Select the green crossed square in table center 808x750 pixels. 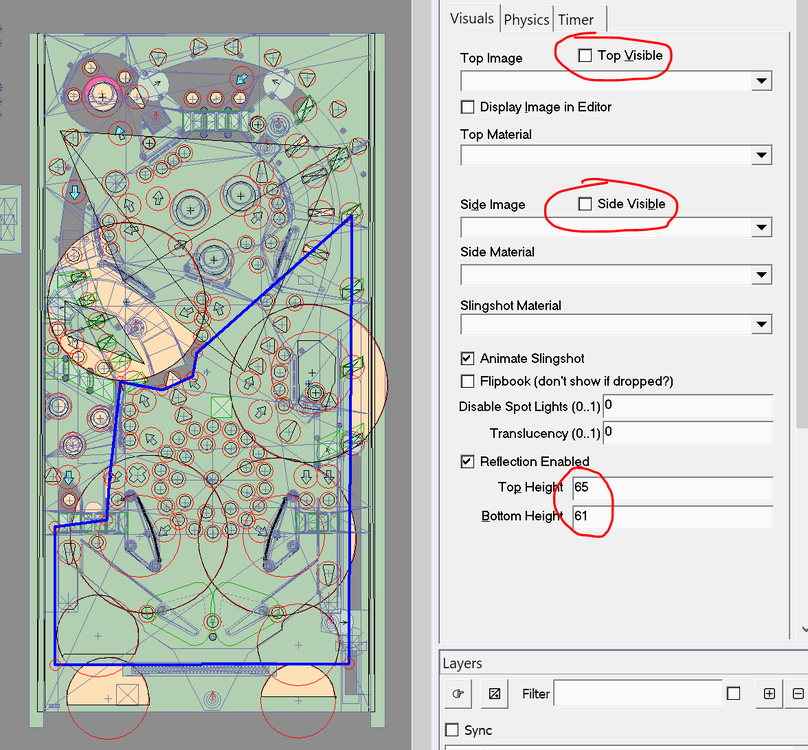click(222, 407)
